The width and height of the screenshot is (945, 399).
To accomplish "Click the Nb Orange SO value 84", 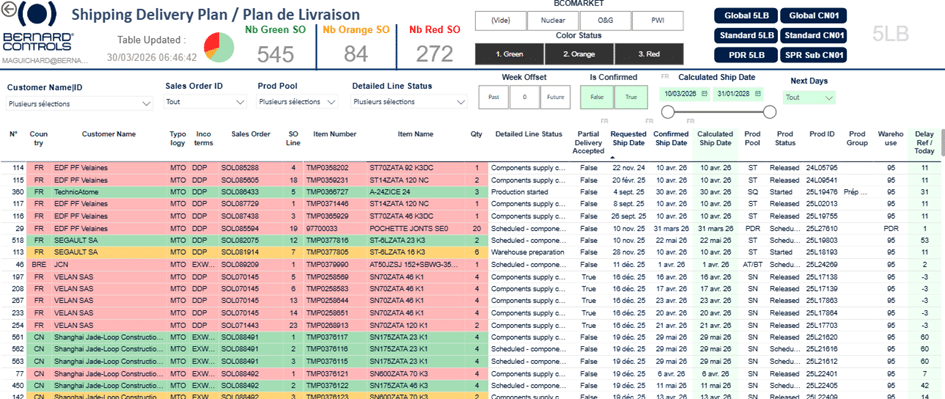I will (x=356, y=55).
